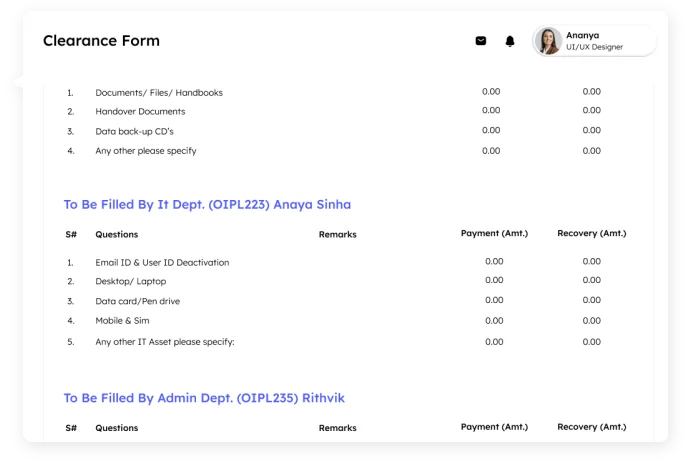The width and height of the screenshot is (685, 461).
Task: Click the Documents/ Files/ Handbooks row
Action: click(158, 92)
